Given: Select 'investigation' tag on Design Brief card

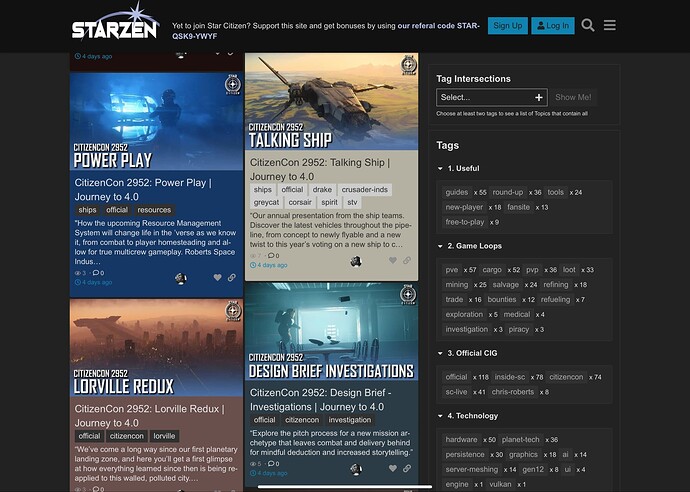Looking at the screenshot, I should (x=350, y=420).
